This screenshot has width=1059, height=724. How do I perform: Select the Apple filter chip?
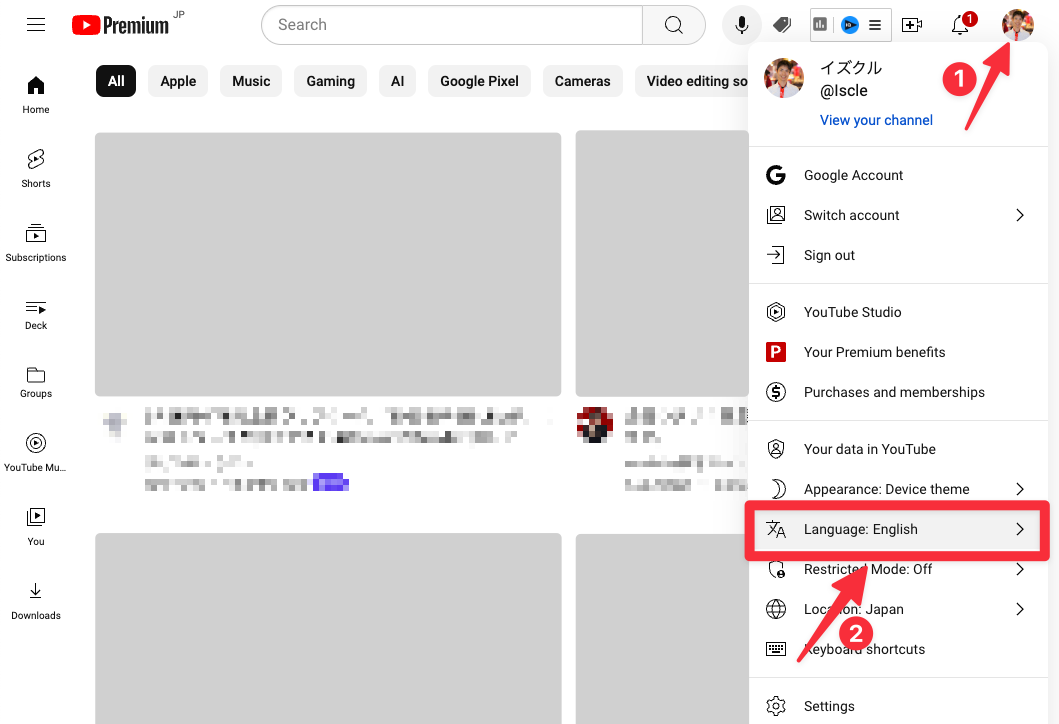tap(178, 81)
